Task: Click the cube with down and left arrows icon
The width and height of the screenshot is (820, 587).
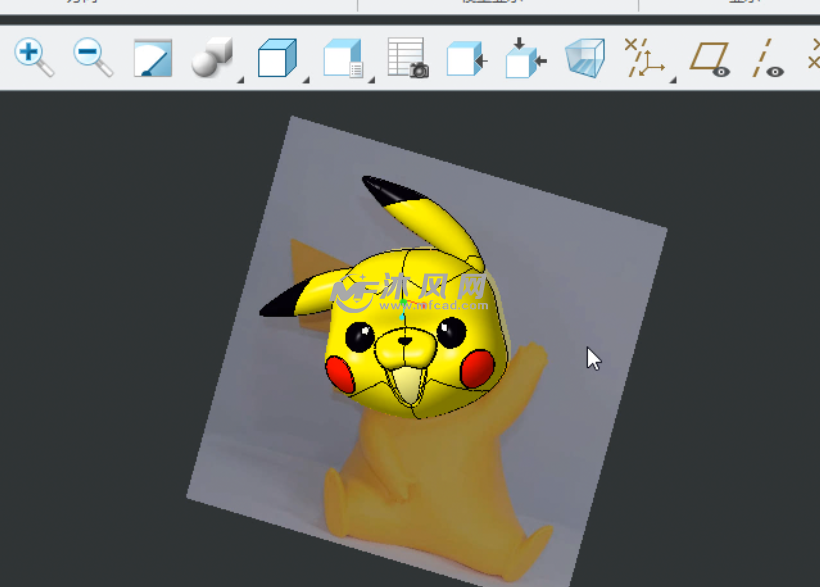Action: tap(526, 58)
